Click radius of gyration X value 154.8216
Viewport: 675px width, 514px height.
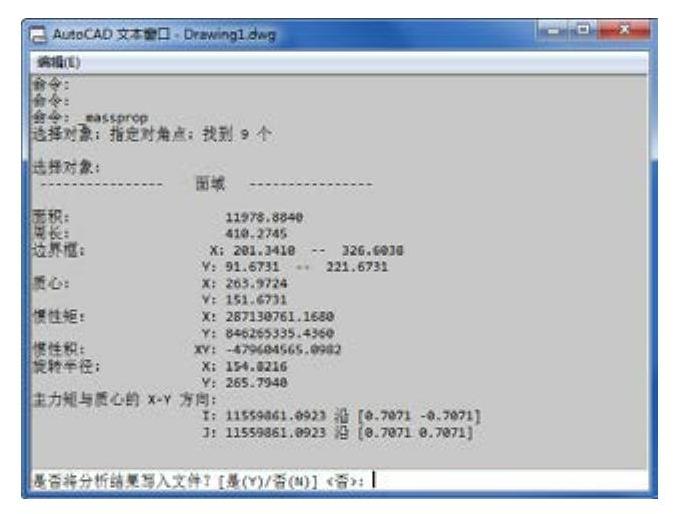coord(256,367)
